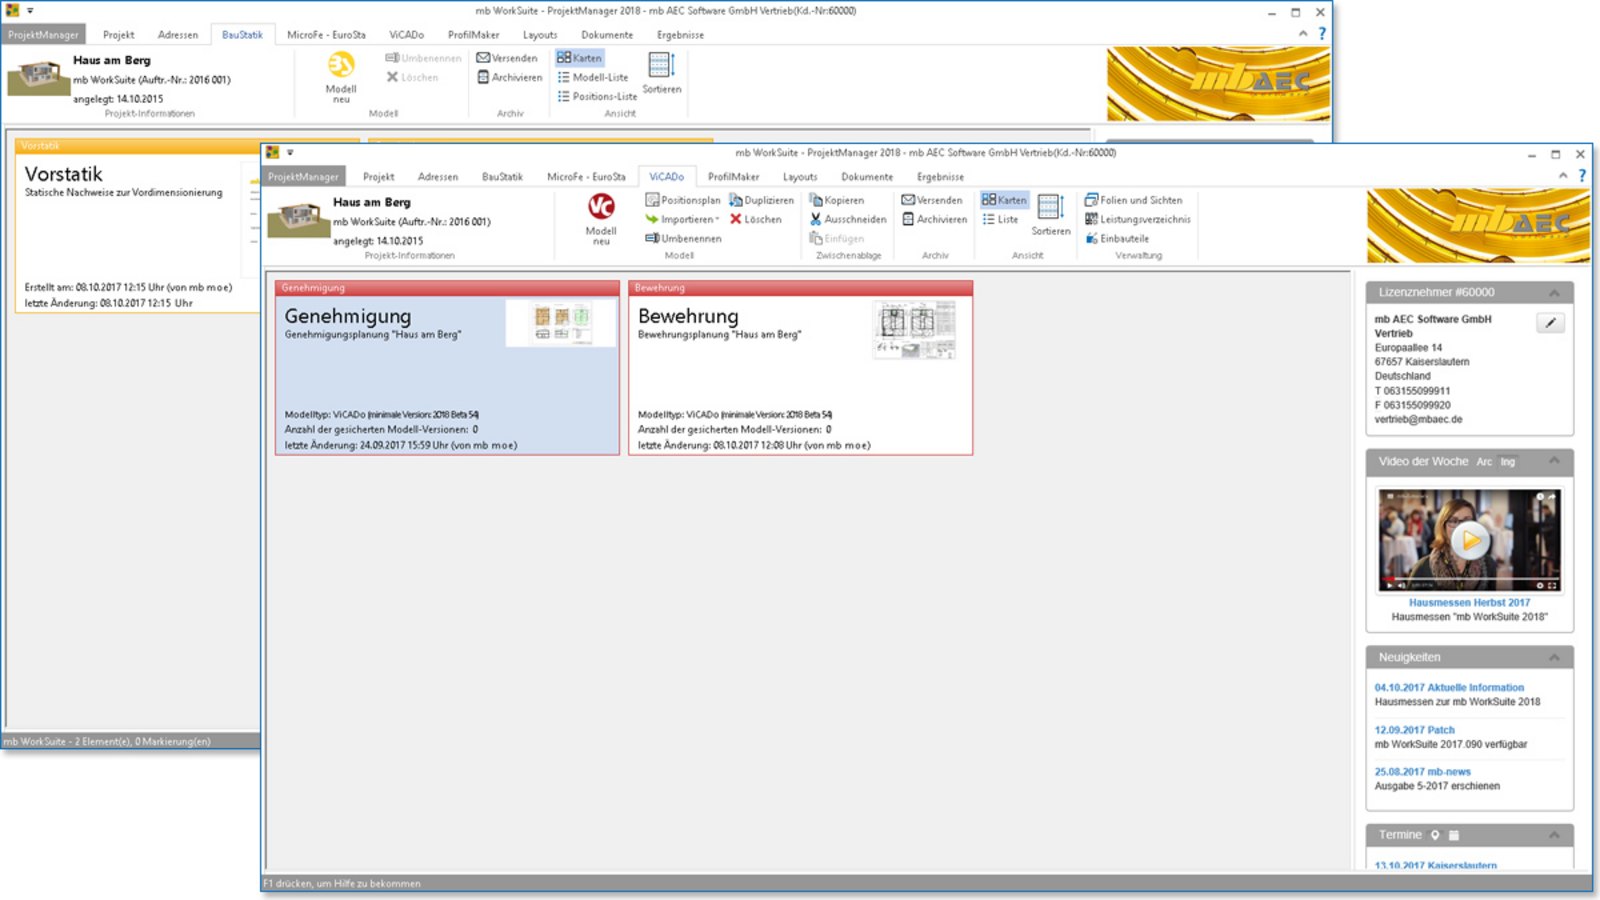
Task: Select Positions-Liste view in back window
Action: coord(596,96)
